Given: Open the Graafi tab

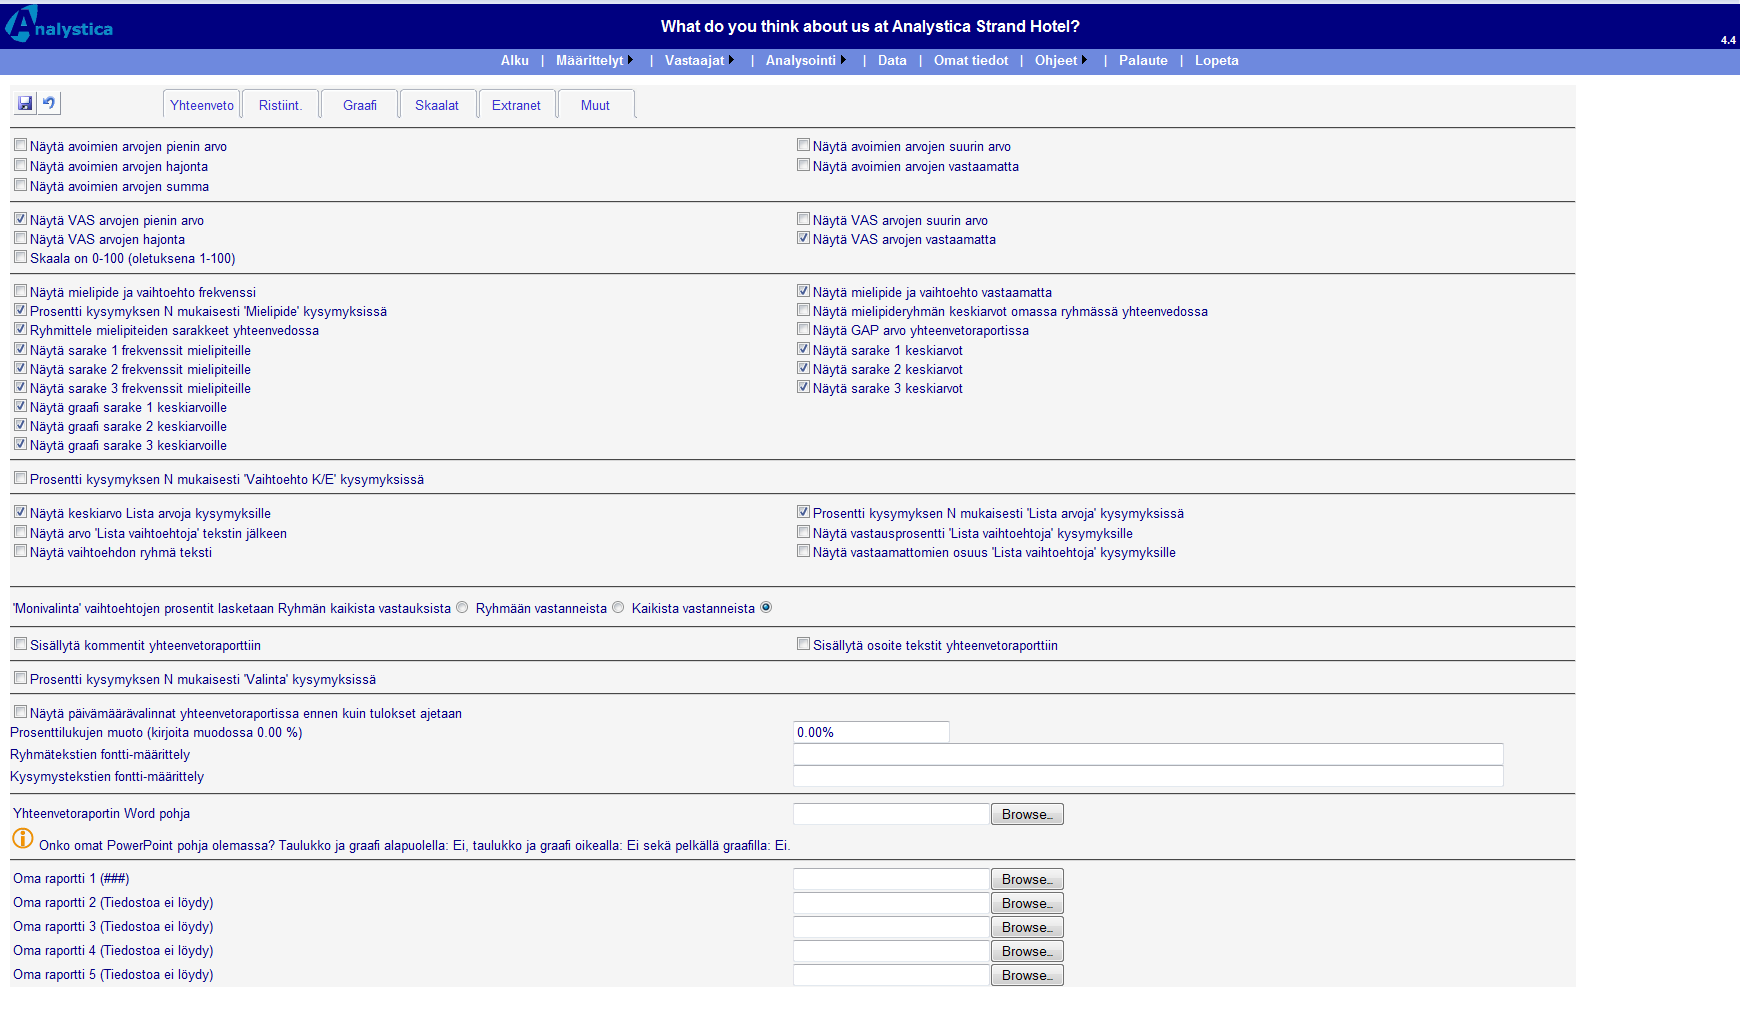Looking at the screenshot, I should 360,105.
